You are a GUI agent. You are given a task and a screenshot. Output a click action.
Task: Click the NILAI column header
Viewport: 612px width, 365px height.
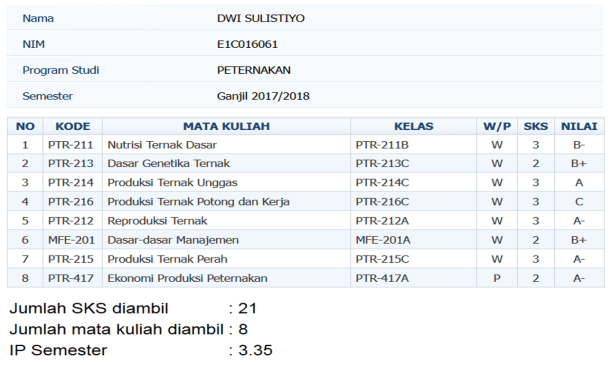point(579,126)
